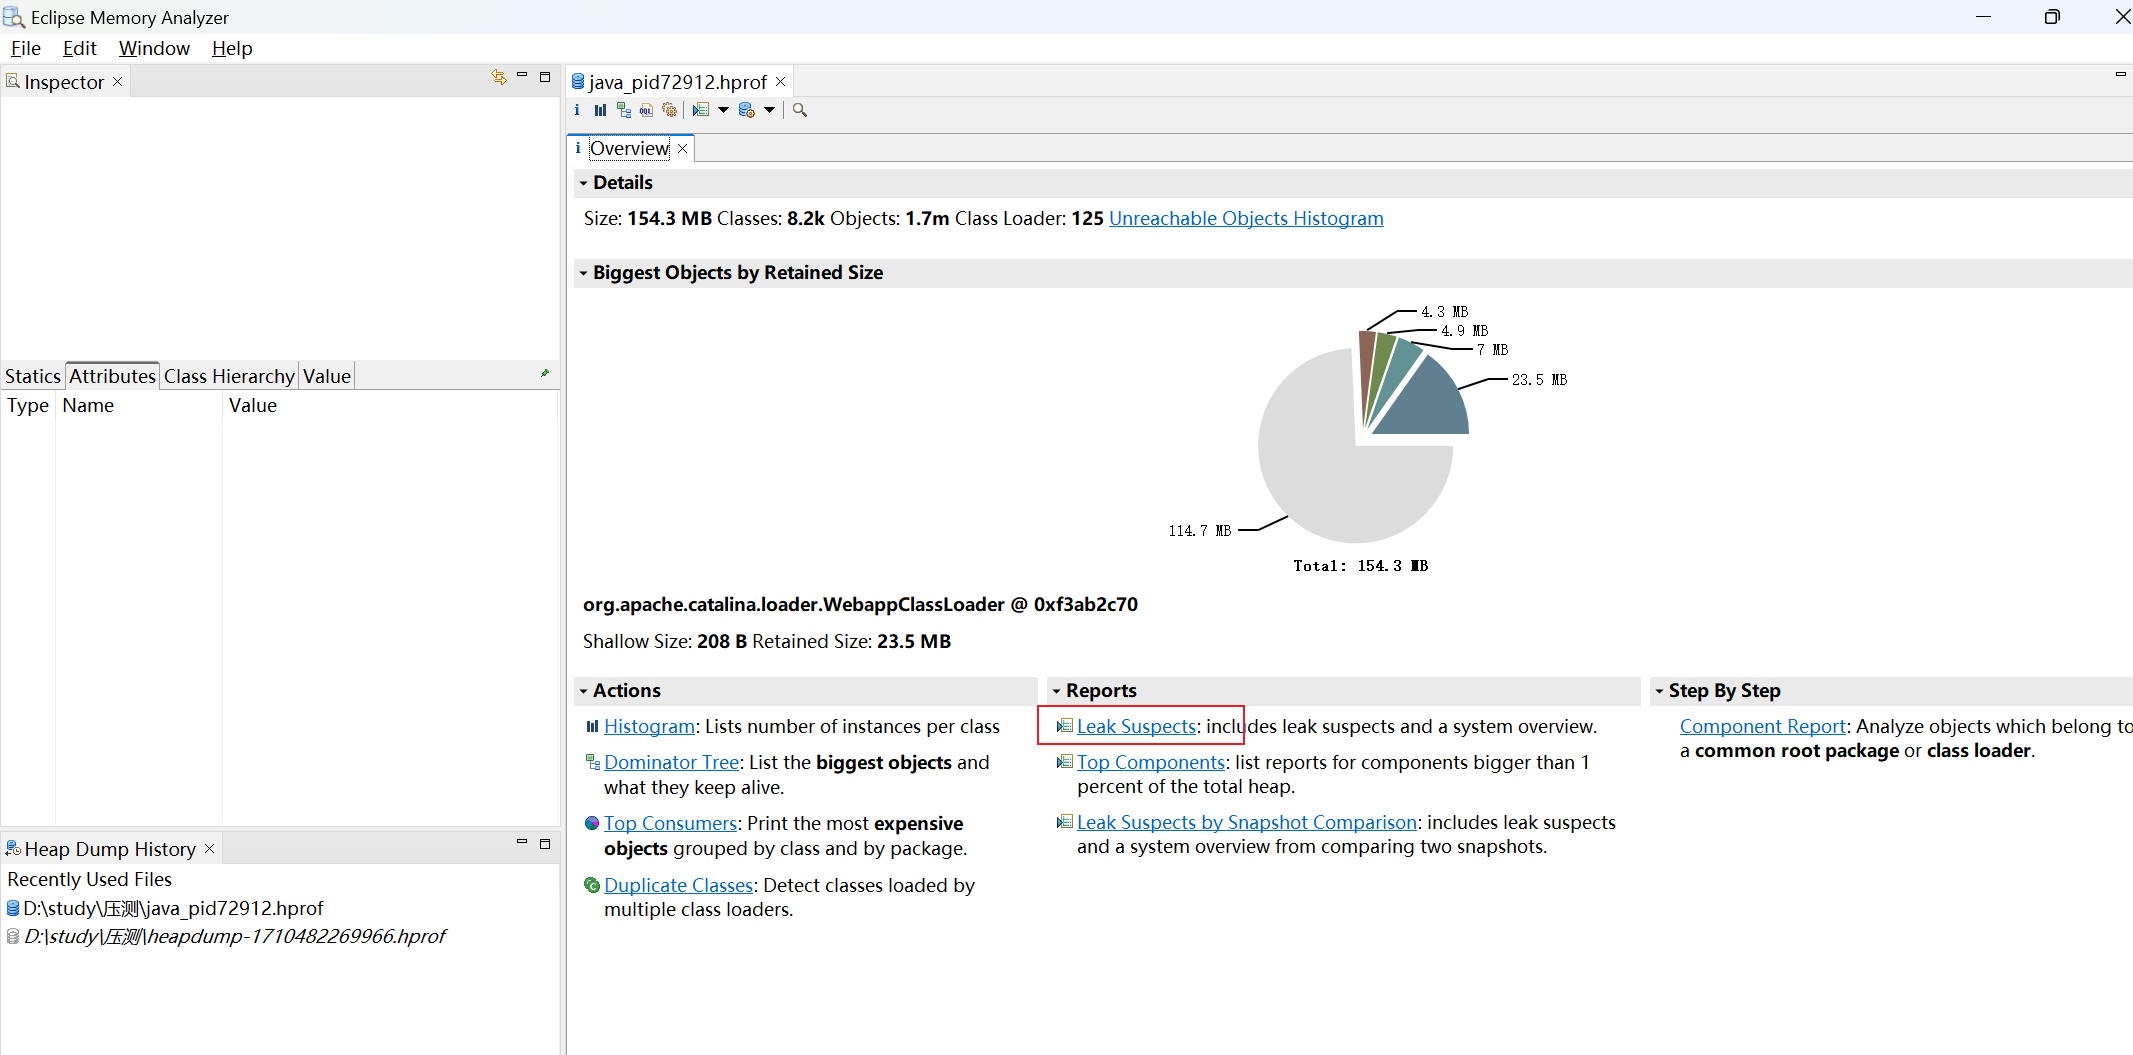Select the Dominator Tree toolbar icon
Image resolution: width=2133 pixels, height=1055 pixels.
point(624,110)
